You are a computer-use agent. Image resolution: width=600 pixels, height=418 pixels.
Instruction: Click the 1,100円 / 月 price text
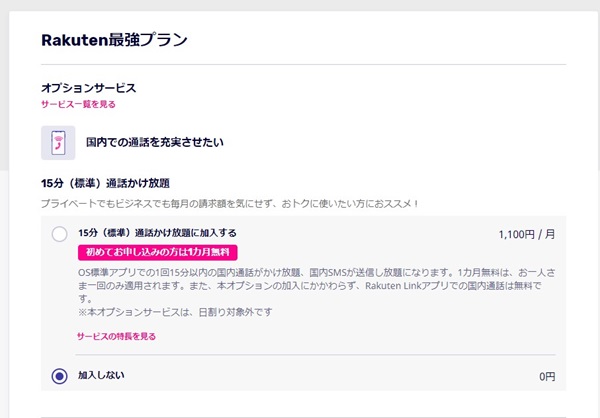coord(527,234)
